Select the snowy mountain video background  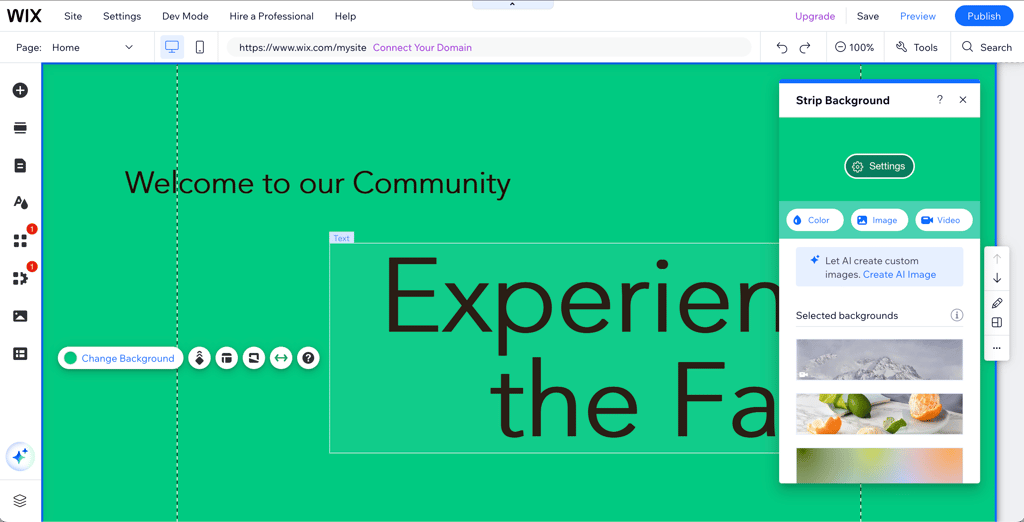click(879, 359)
